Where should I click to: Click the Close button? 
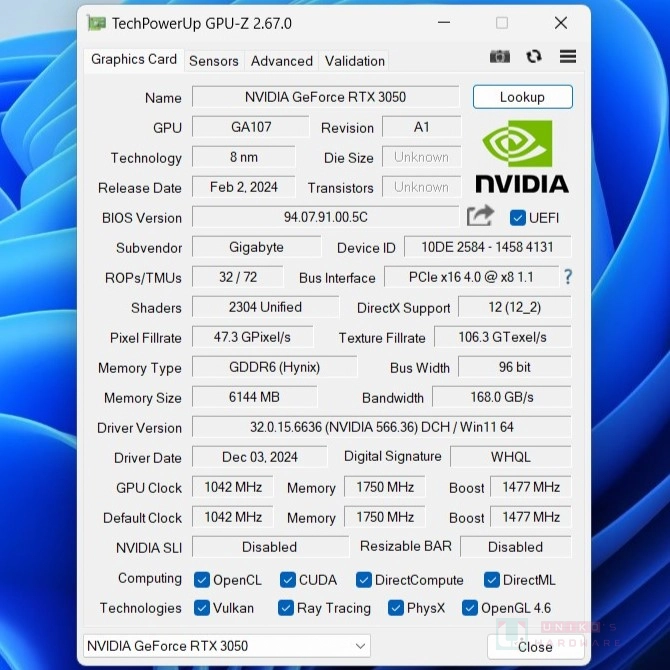coord(535,646)
